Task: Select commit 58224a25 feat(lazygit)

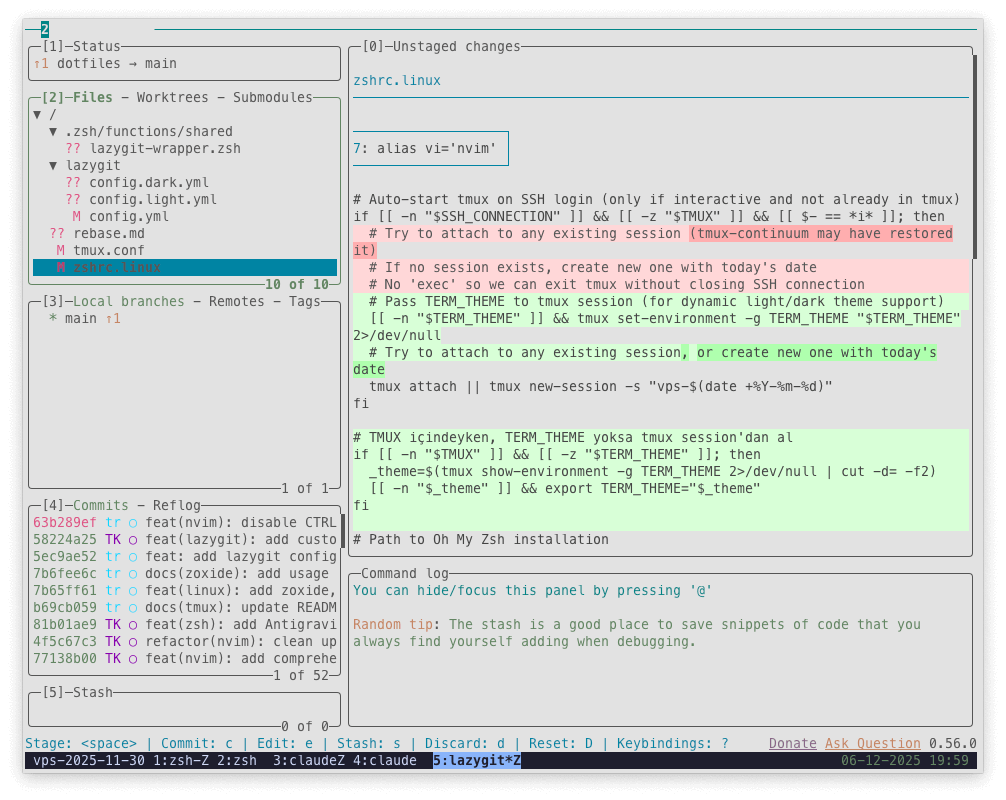Action: point(185,540)
